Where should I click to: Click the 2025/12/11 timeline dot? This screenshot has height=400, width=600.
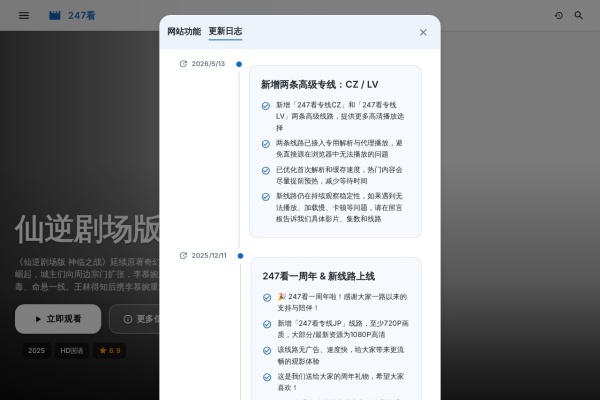(240, 256)
